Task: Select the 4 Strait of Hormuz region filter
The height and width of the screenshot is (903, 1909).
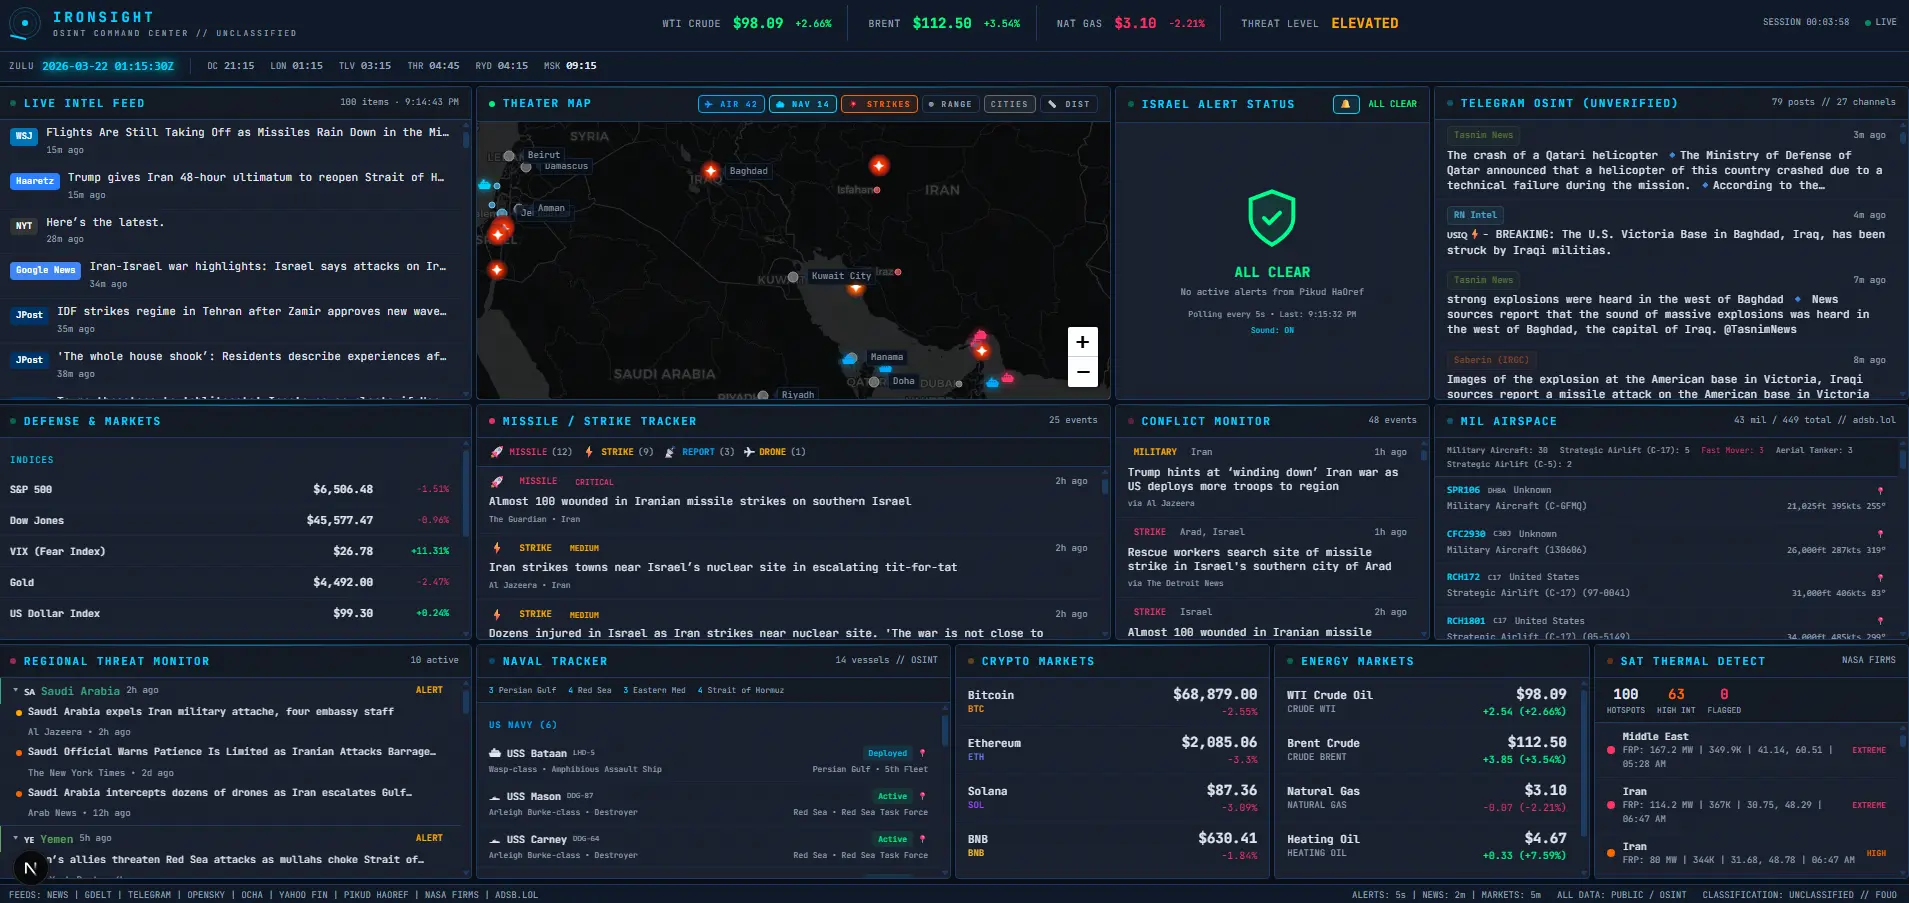Action: click(x=741, y=690)
